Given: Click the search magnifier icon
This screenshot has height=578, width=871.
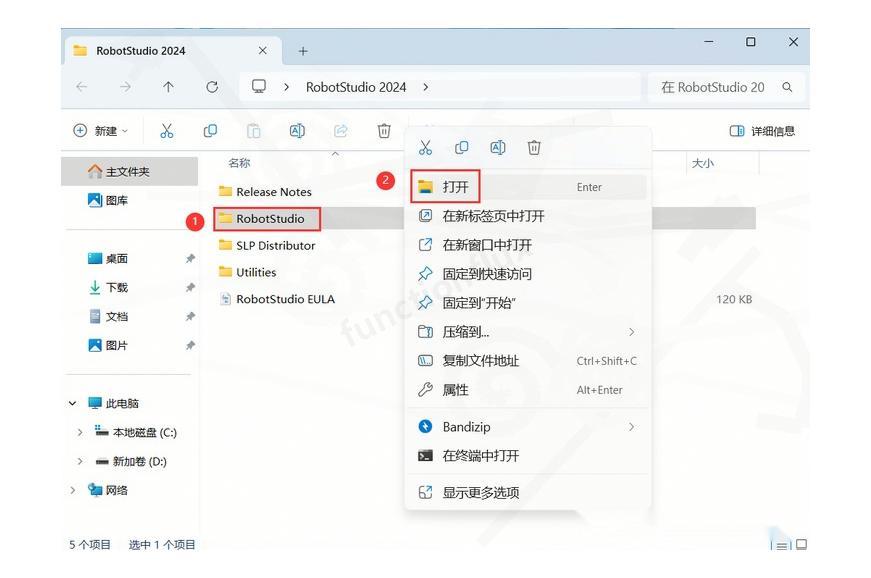Looking at the screenshot, I should coord(787,87).
